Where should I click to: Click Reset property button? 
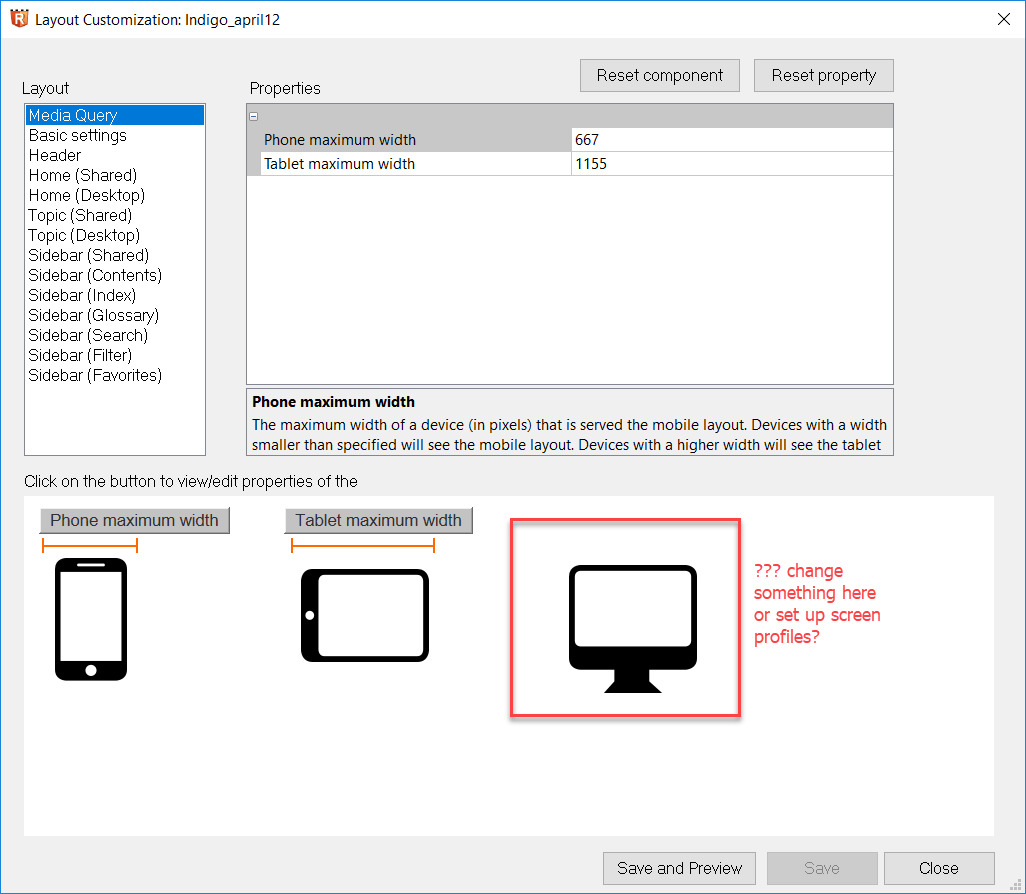[823, 76]
